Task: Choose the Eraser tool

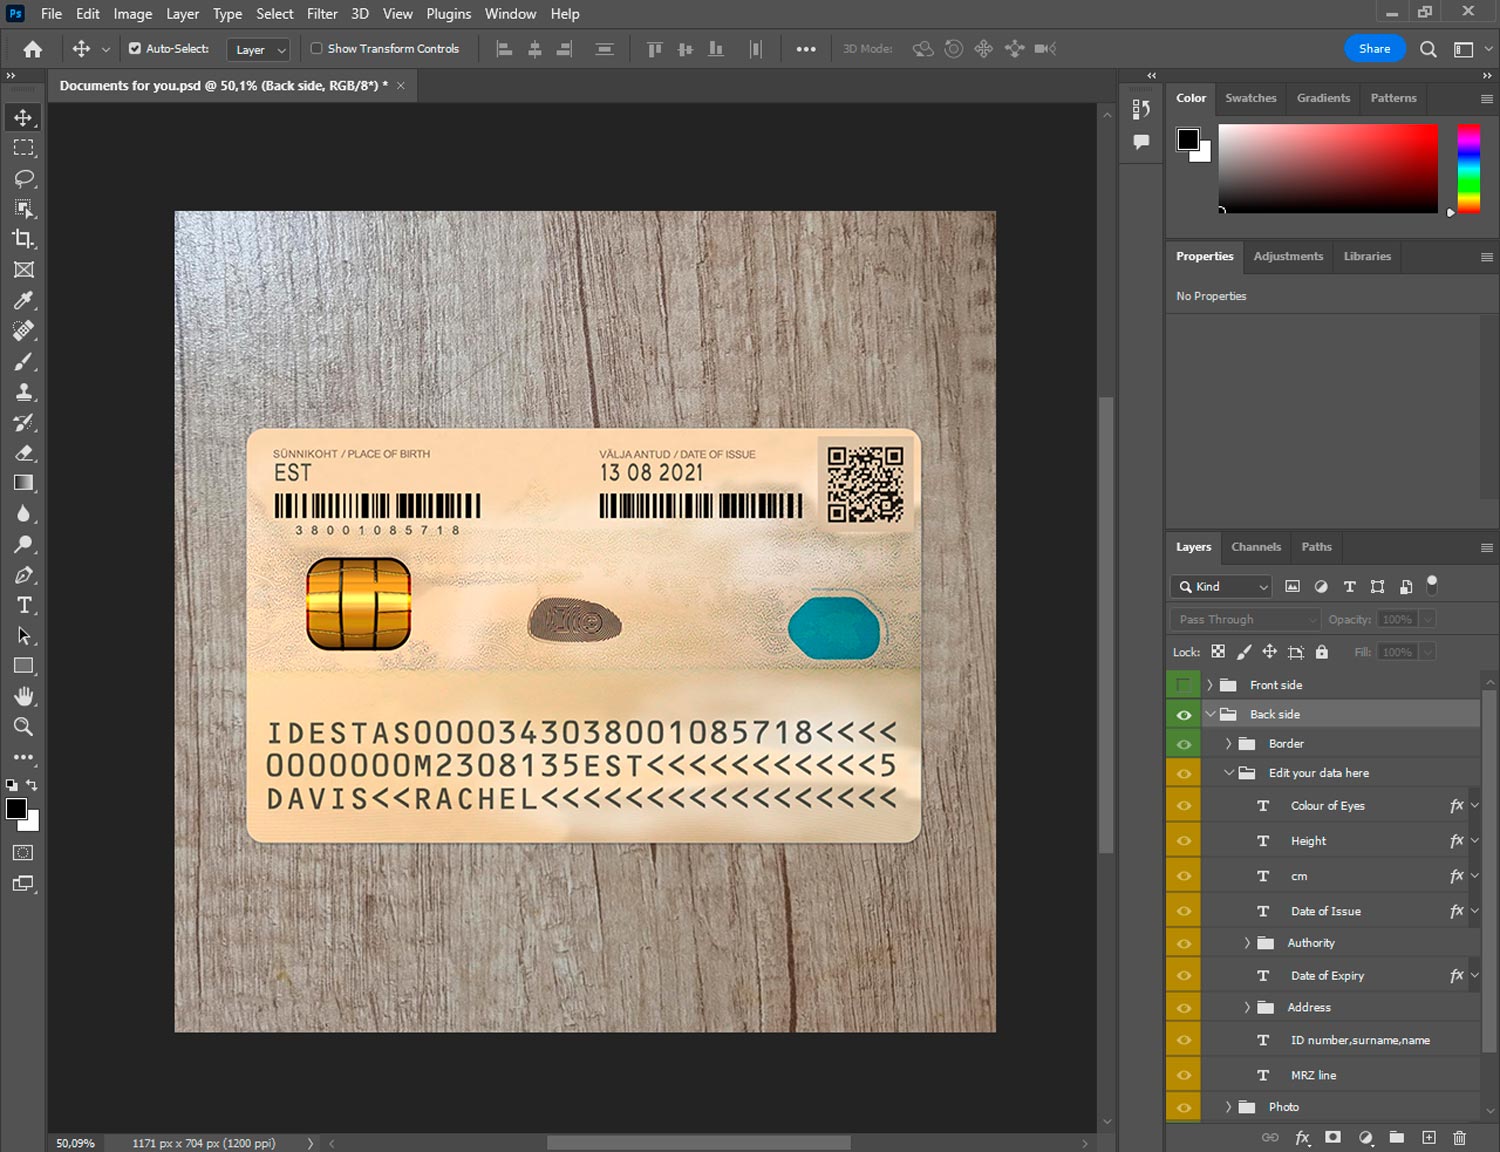Action: click(x=24, y=453)
